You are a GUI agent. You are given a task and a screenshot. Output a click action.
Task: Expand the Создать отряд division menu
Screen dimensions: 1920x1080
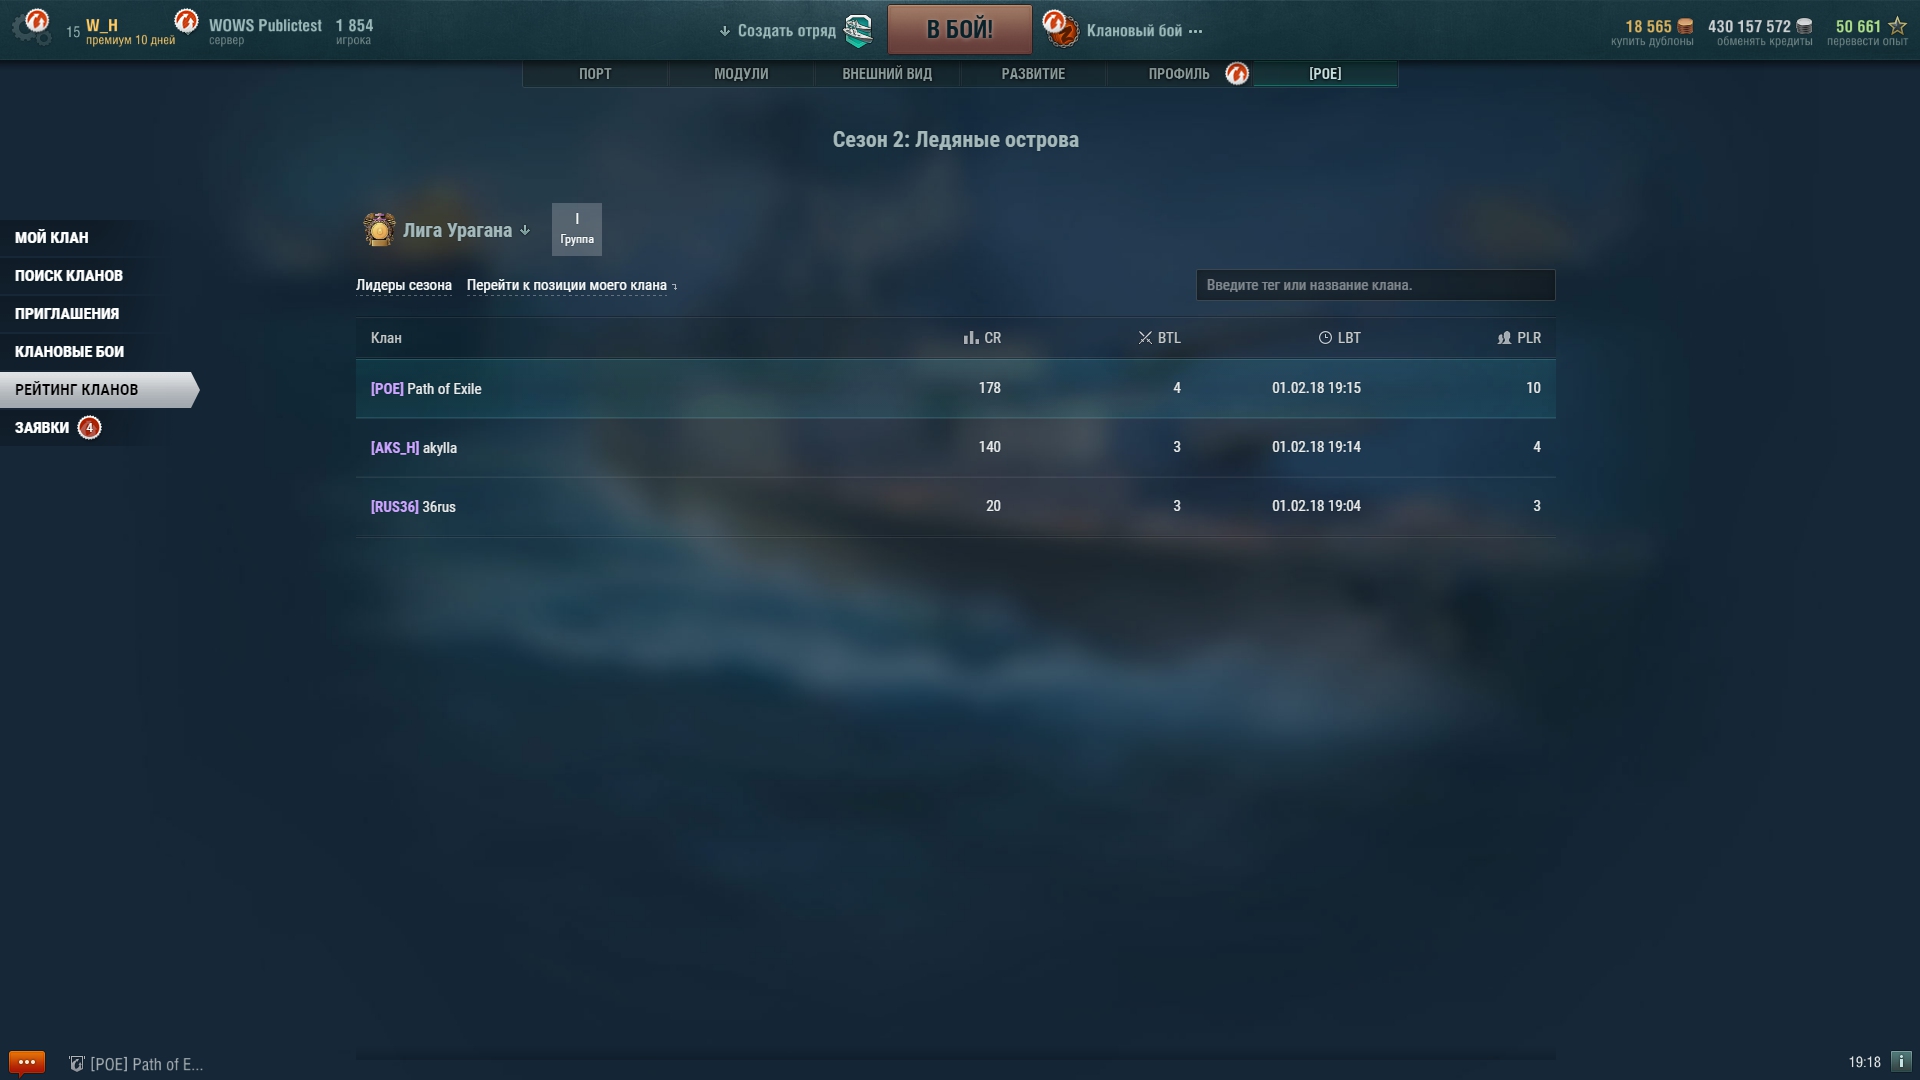click(x=777, y=31)
